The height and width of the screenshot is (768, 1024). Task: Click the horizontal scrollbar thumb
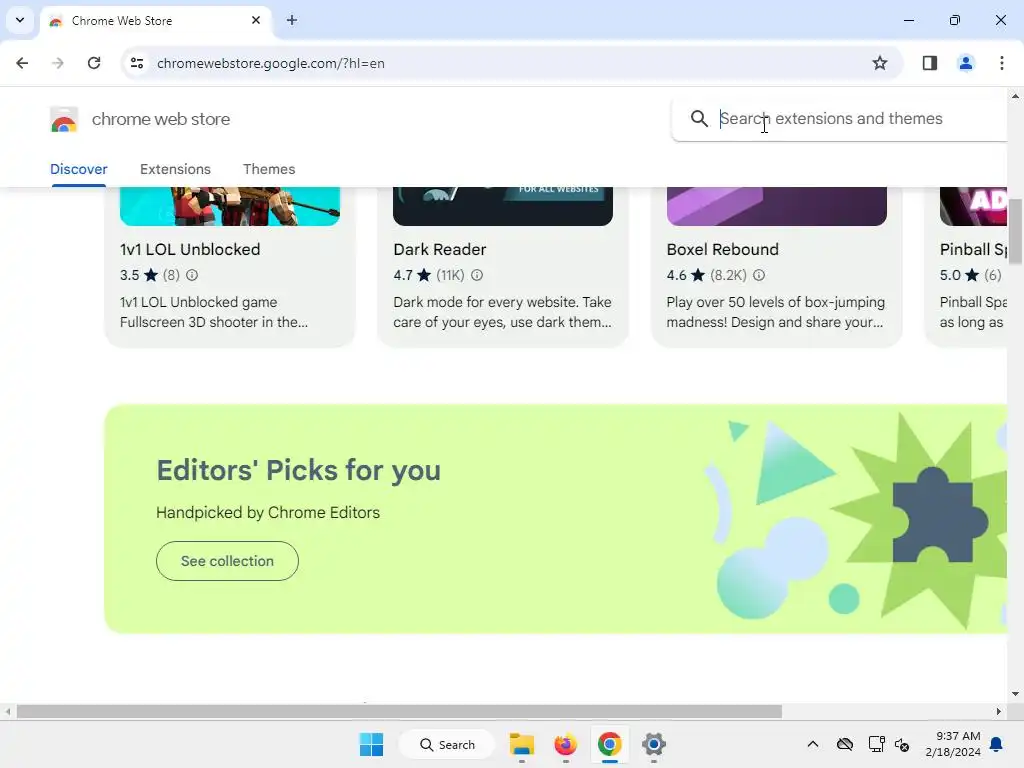(x=399, y=712)
